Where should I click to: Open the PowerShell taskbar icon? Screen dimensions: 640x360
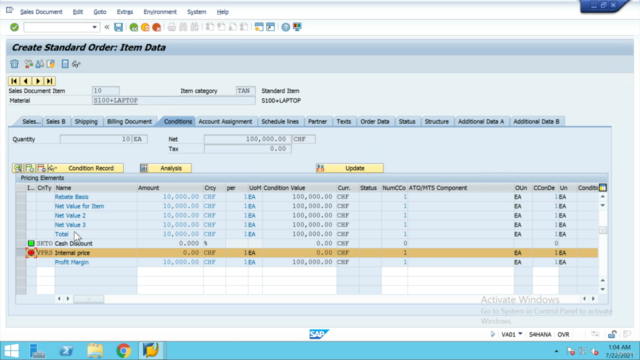pyautogui.click(x=67, y=351)
